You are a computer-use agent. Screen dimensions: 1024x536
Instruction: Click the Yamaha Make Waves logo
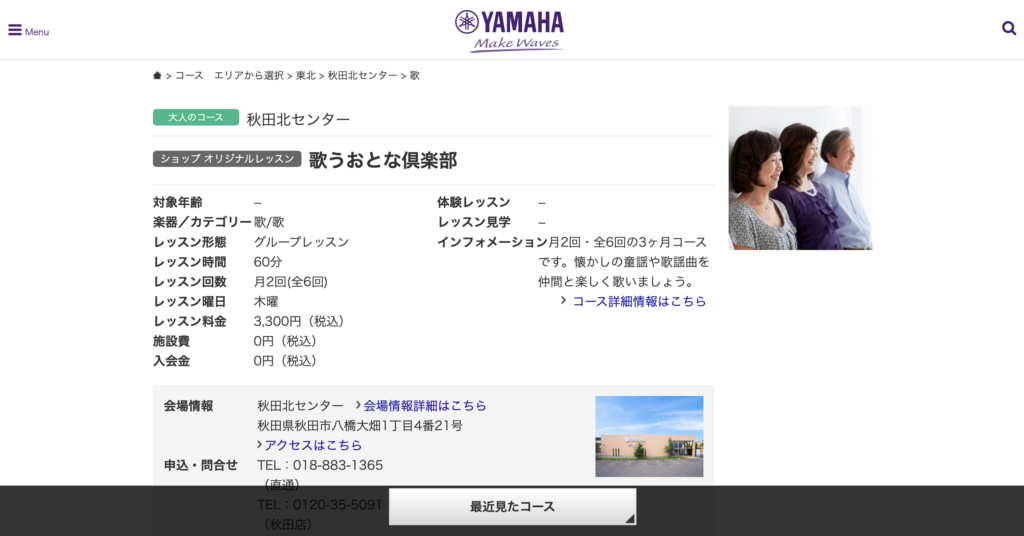point(509,31)
